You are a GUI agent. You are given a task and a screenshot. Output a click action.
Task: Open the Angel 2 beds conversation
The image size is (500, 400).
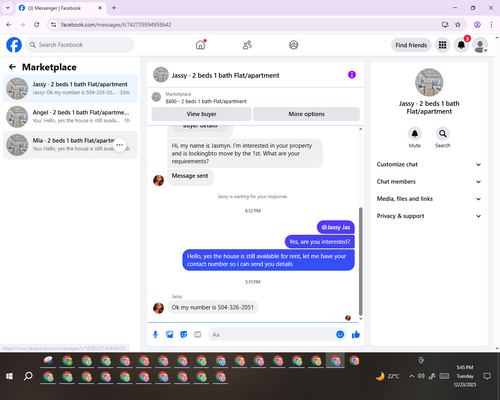tap(70, 117)
